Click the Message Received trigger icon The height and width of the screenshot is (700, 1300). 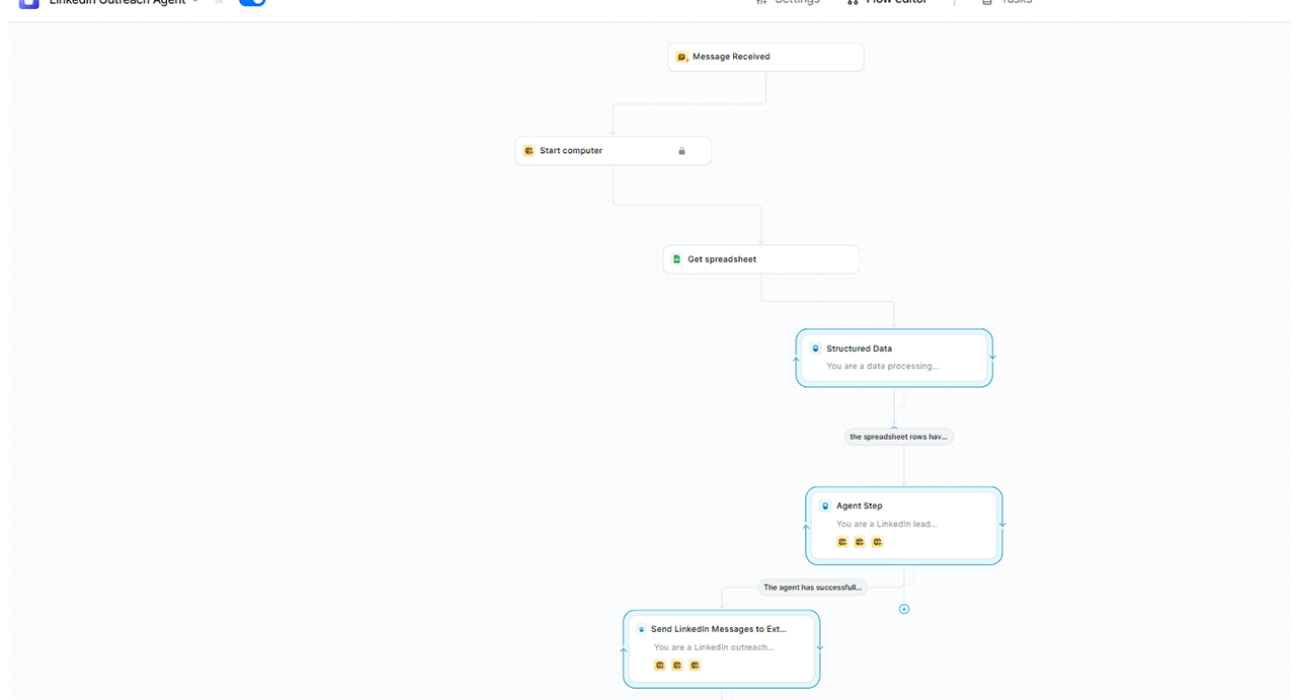tap(683, 57)
